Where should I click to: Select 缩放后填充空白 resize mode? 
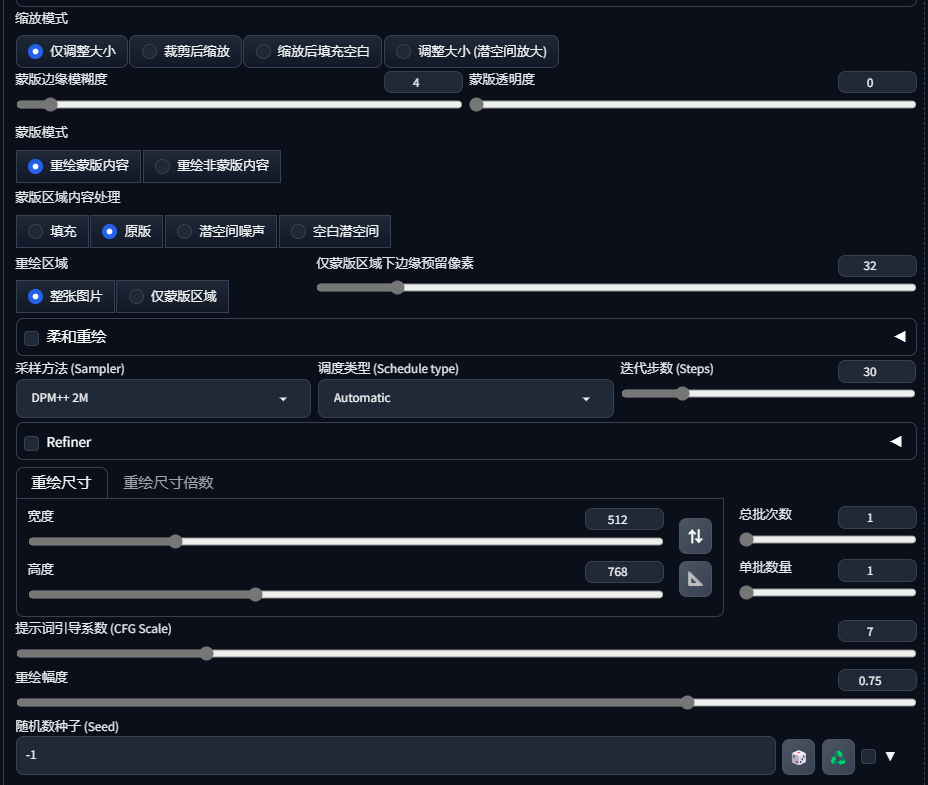tap(312, 52)
